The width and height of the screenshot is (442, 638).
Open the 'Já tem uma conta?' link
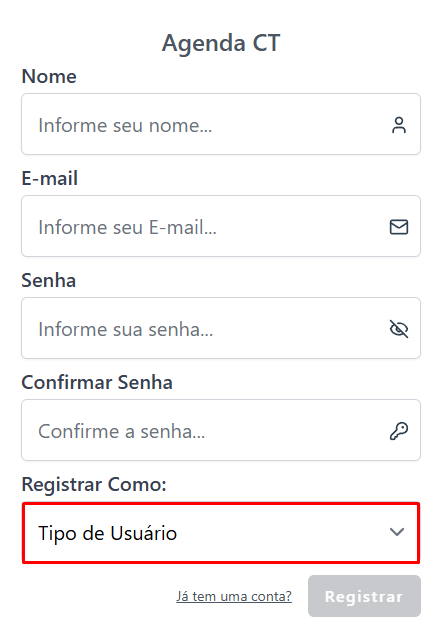click(x=234, y=596)
